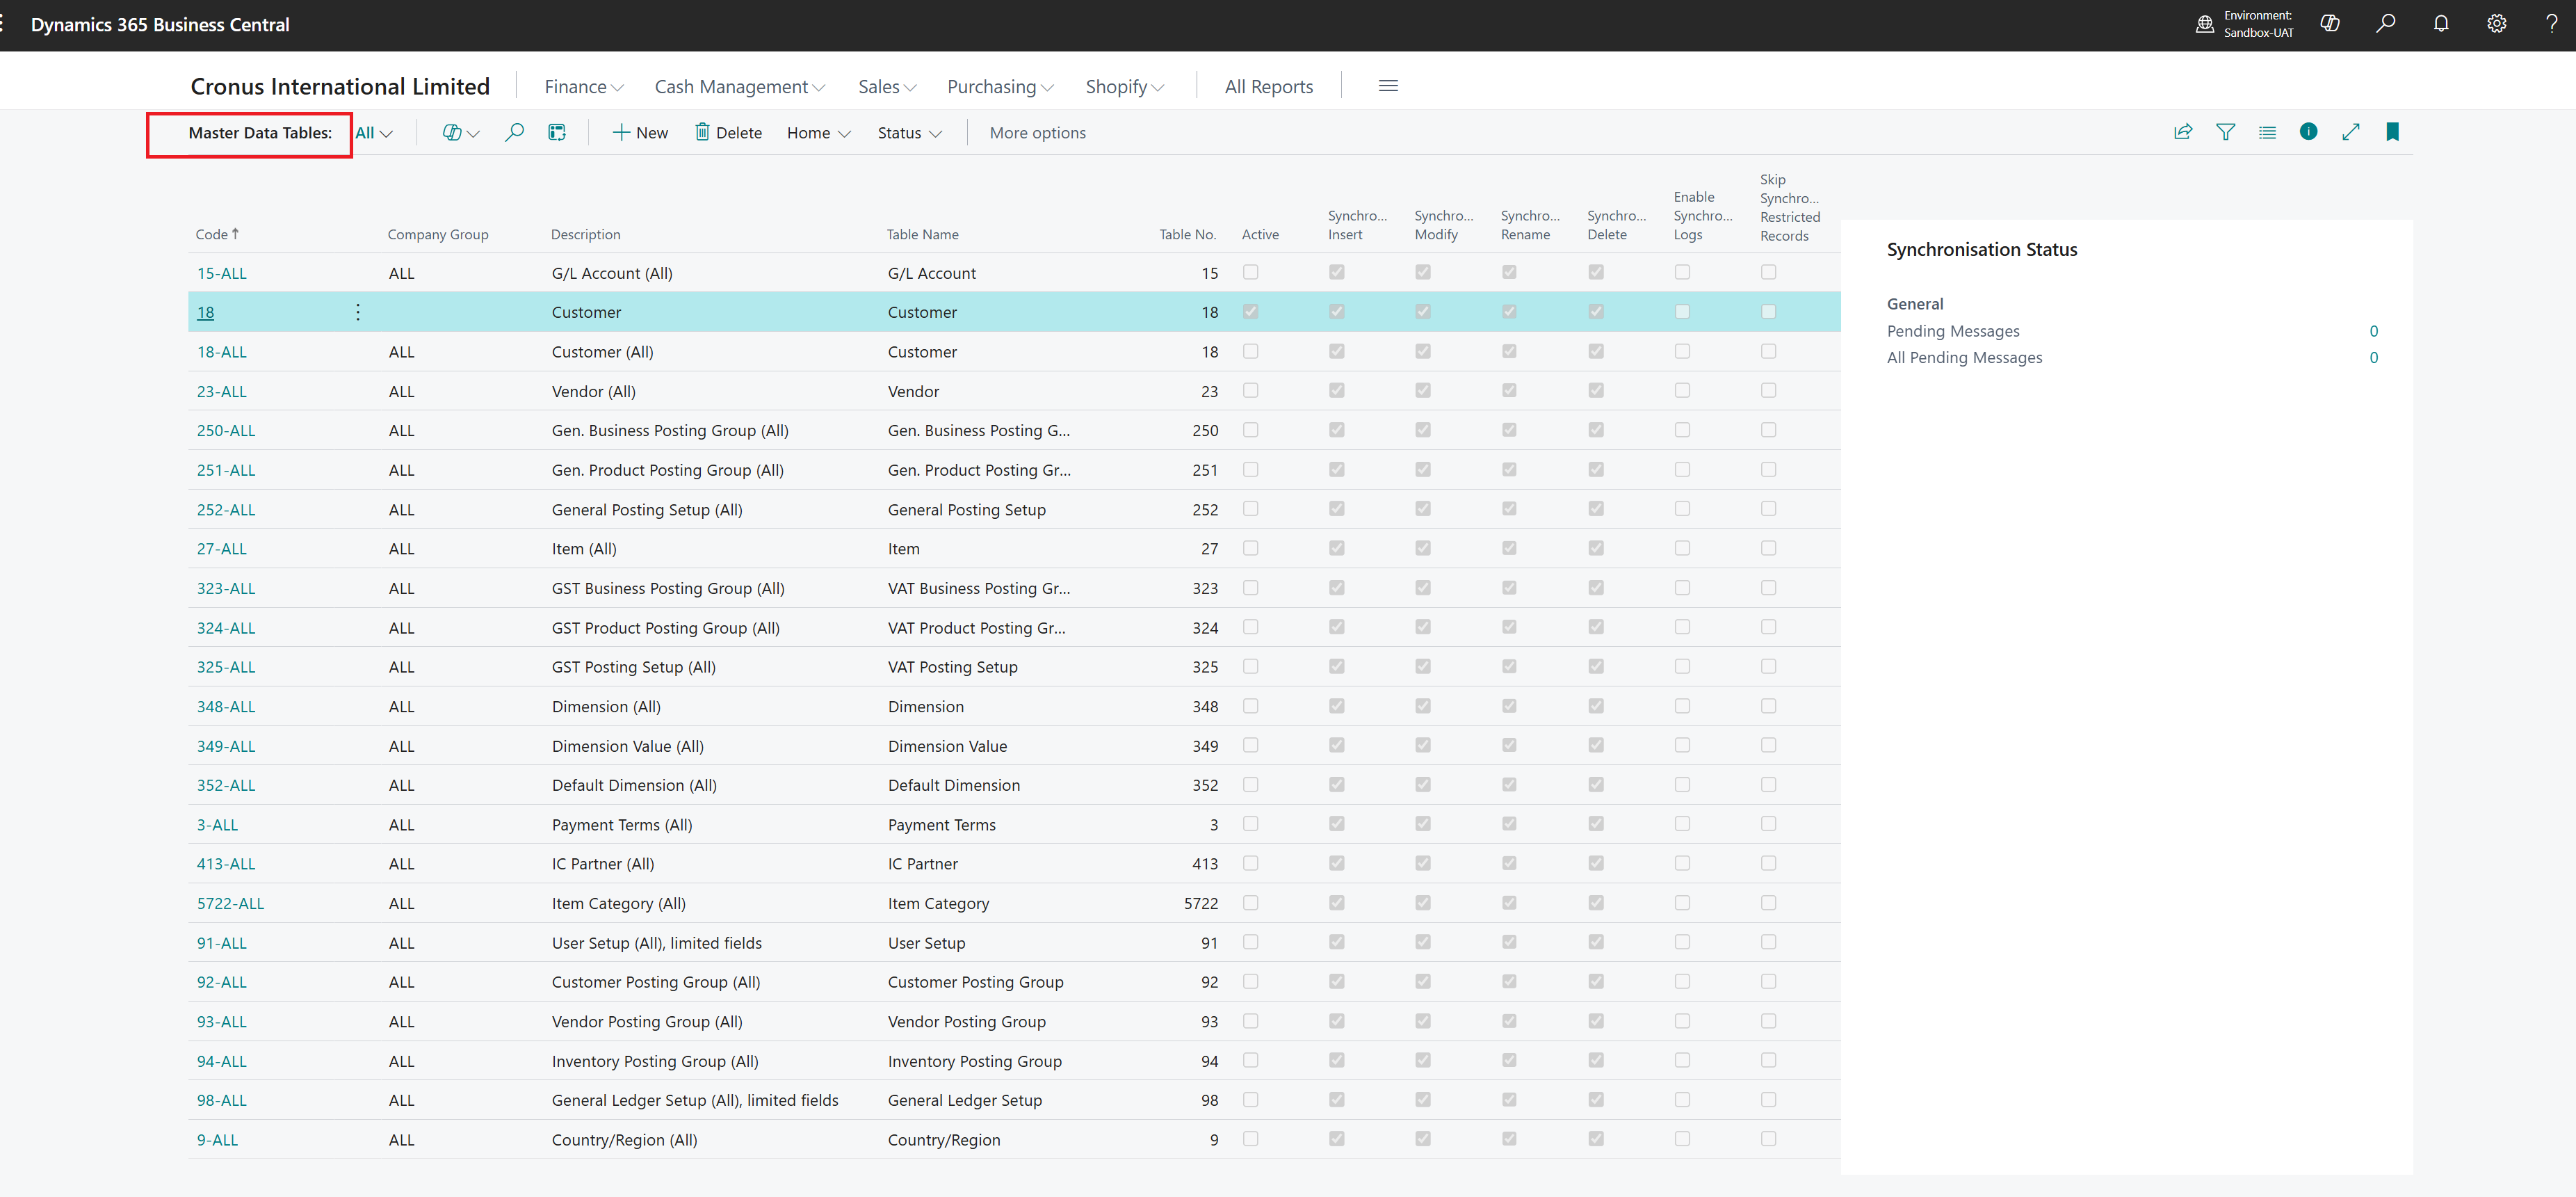Open All Reports

[x=1269, y=87]
